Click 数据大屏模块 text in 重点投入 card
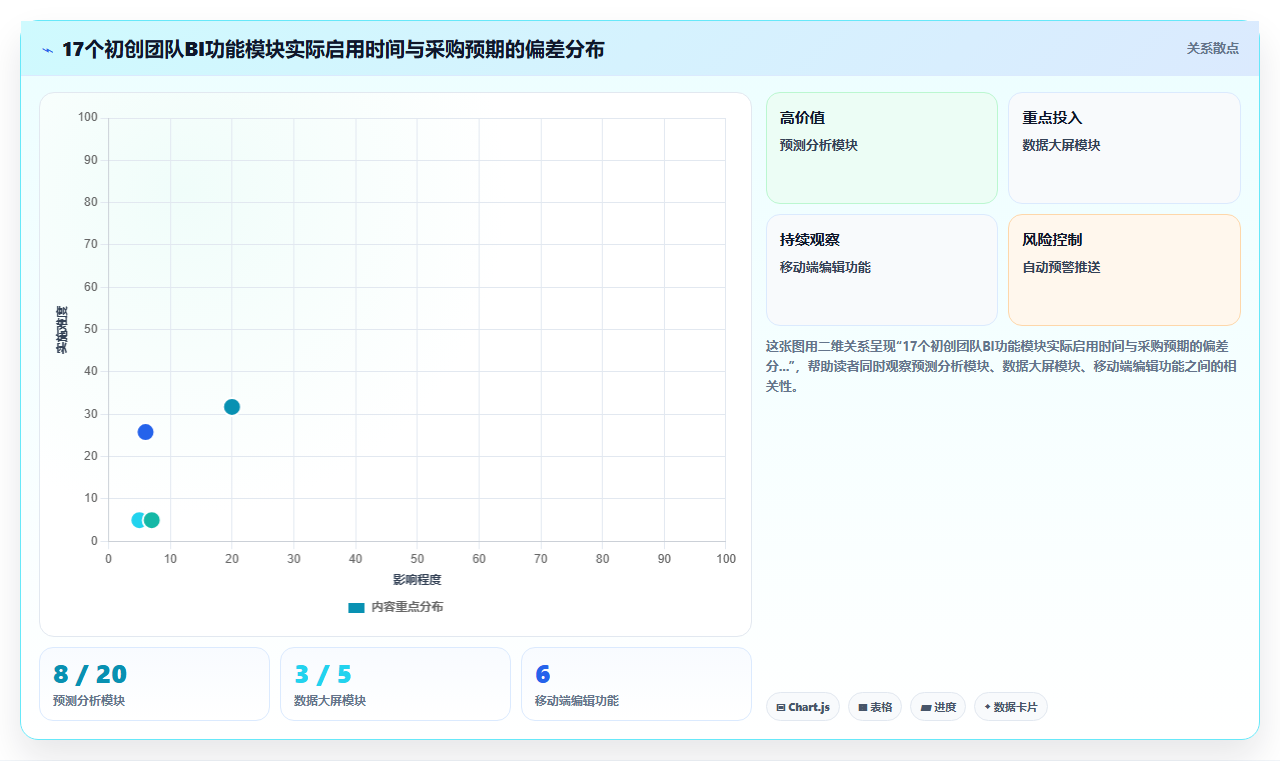The image size is (1280, 761). [1061, 145]
